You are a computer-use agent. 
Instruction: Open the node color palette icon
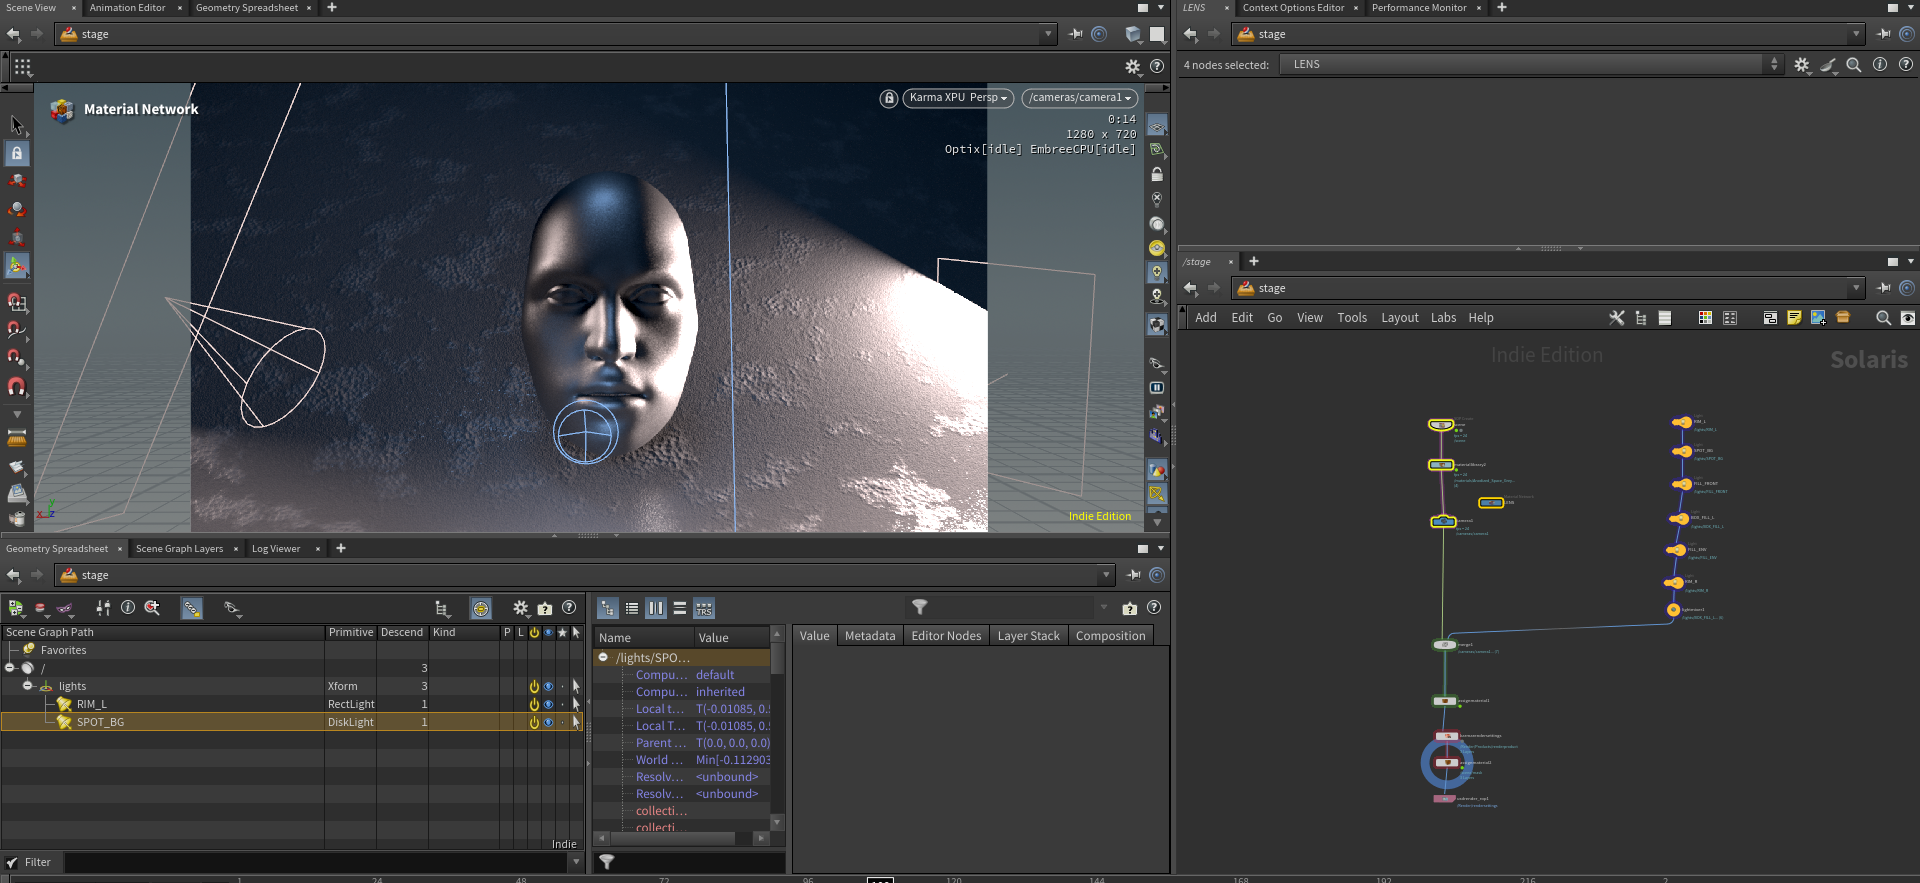click(x=1705, y=318)
